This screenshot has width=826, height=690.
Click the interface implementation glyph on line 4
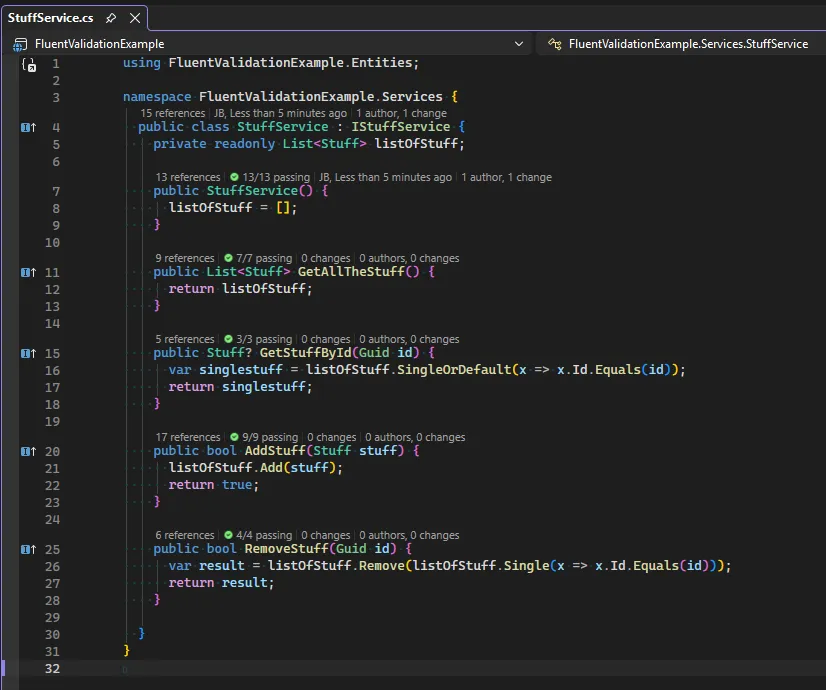coord(28,128)
